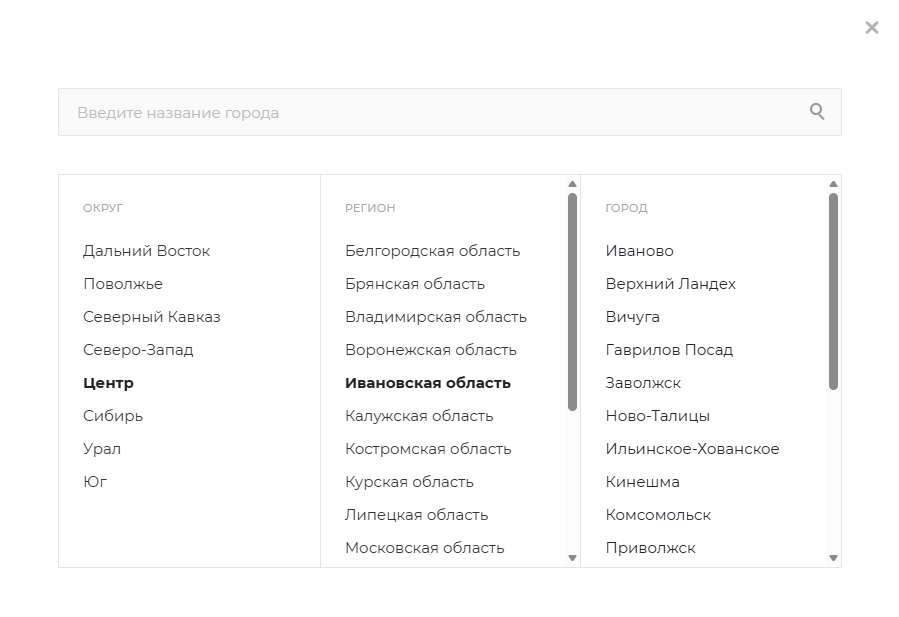Select the city Кинешма
The width and height of the screenshot is (899, 617).
(643, 482)
